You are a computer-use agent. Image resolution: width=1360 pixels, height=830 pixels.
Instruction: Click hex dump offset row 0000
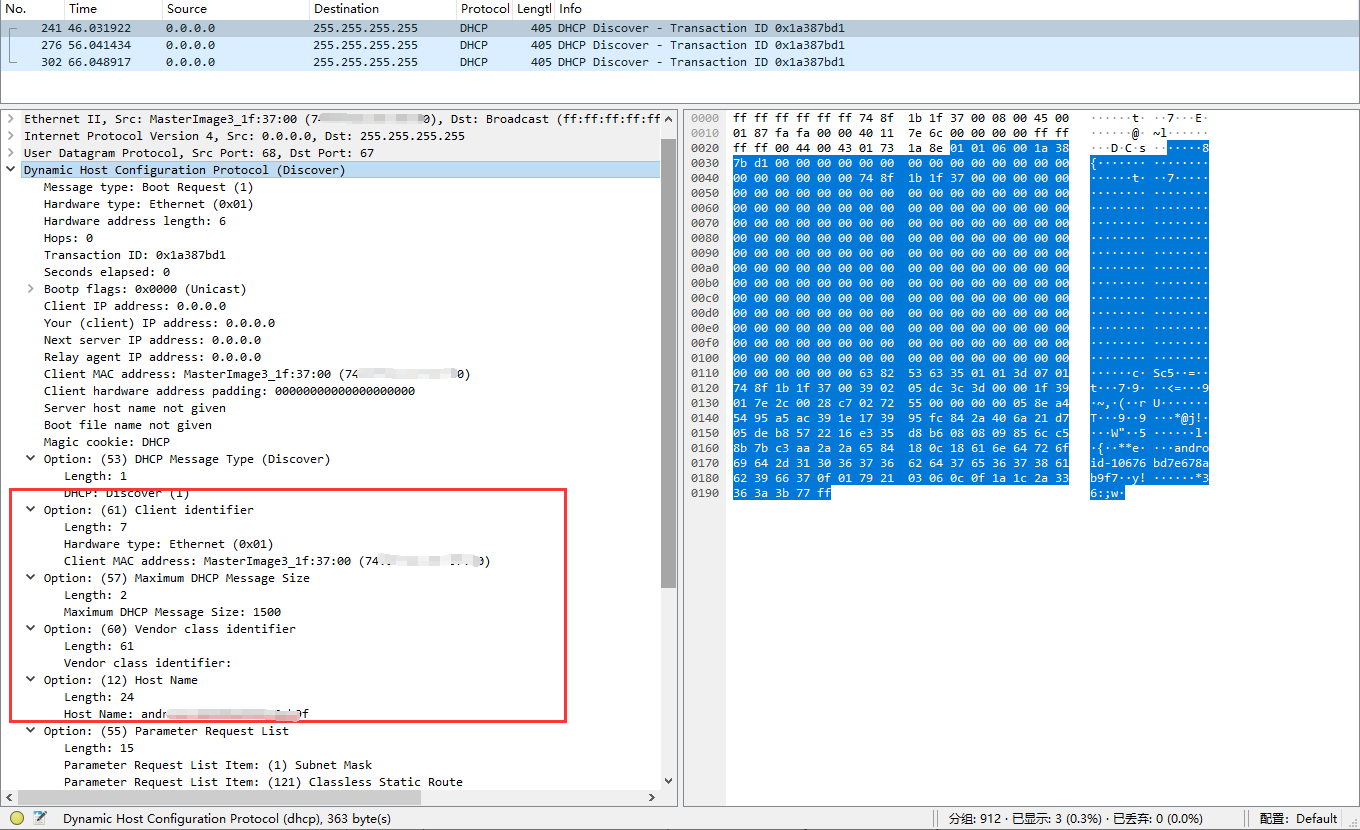pyautogui.click(x=704, y=118)
